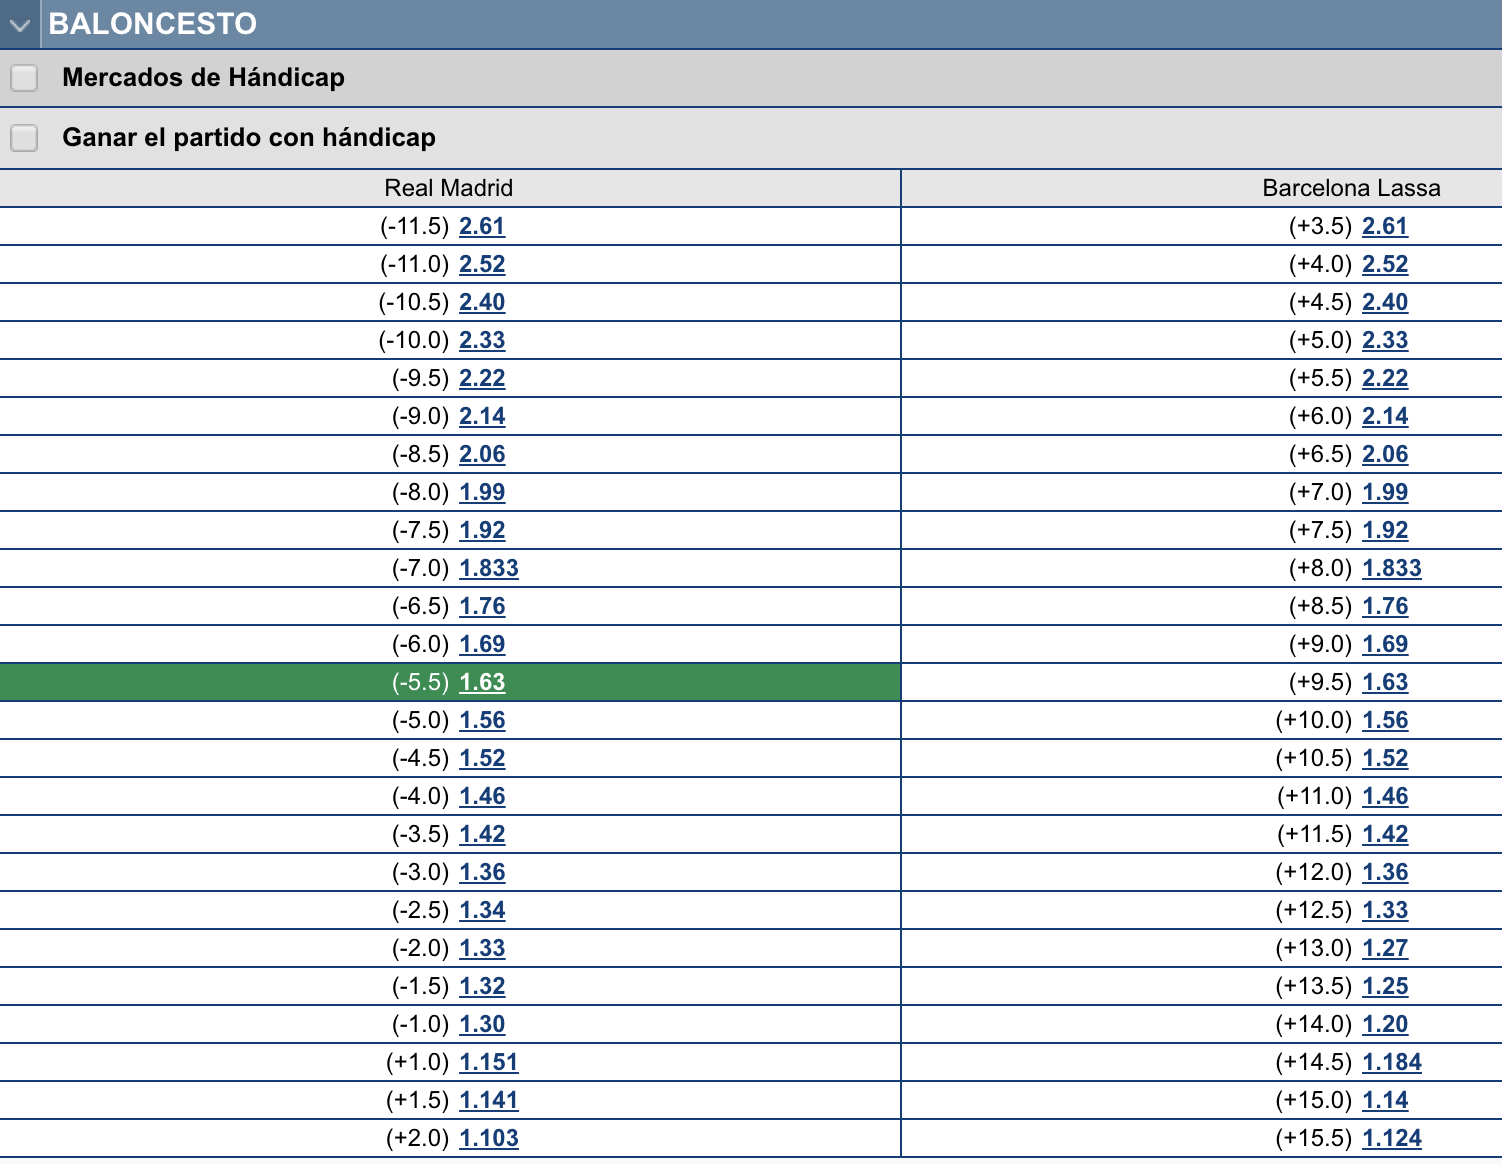The height and width of the screenshot is (1164, 1502).
Task: Choose Barcelona Lassa (+10.0) odds 1.56
Action: tap(1385, 720)
